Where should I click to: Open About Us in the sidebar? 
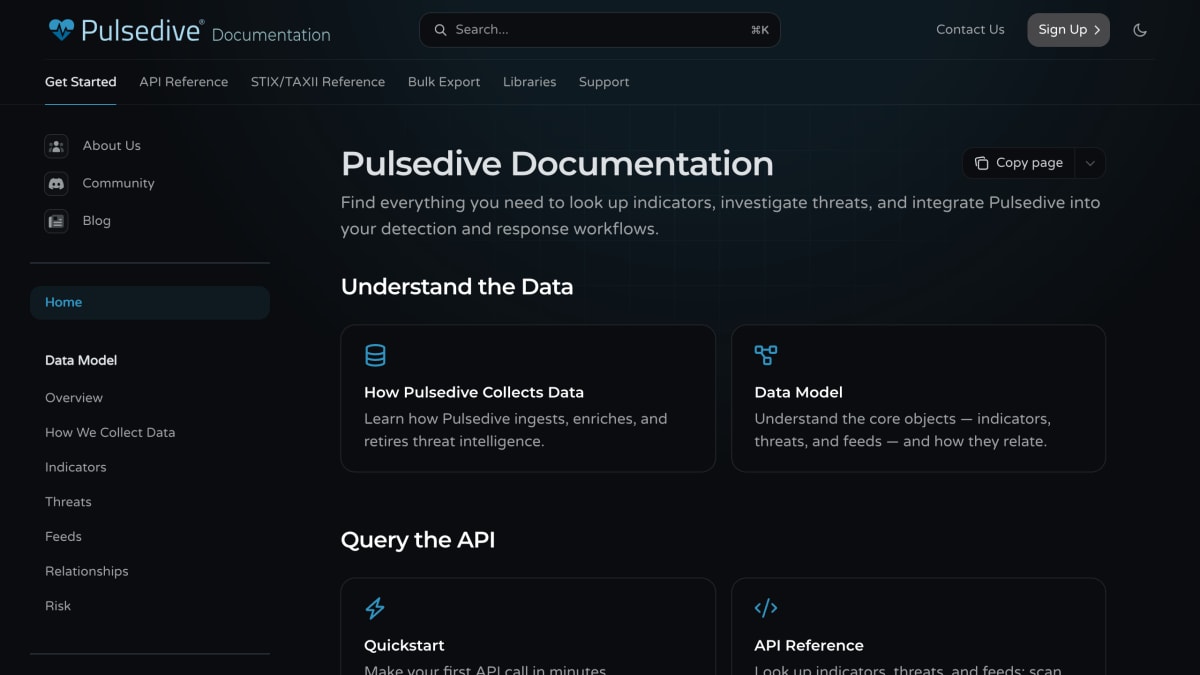point(111,146)
